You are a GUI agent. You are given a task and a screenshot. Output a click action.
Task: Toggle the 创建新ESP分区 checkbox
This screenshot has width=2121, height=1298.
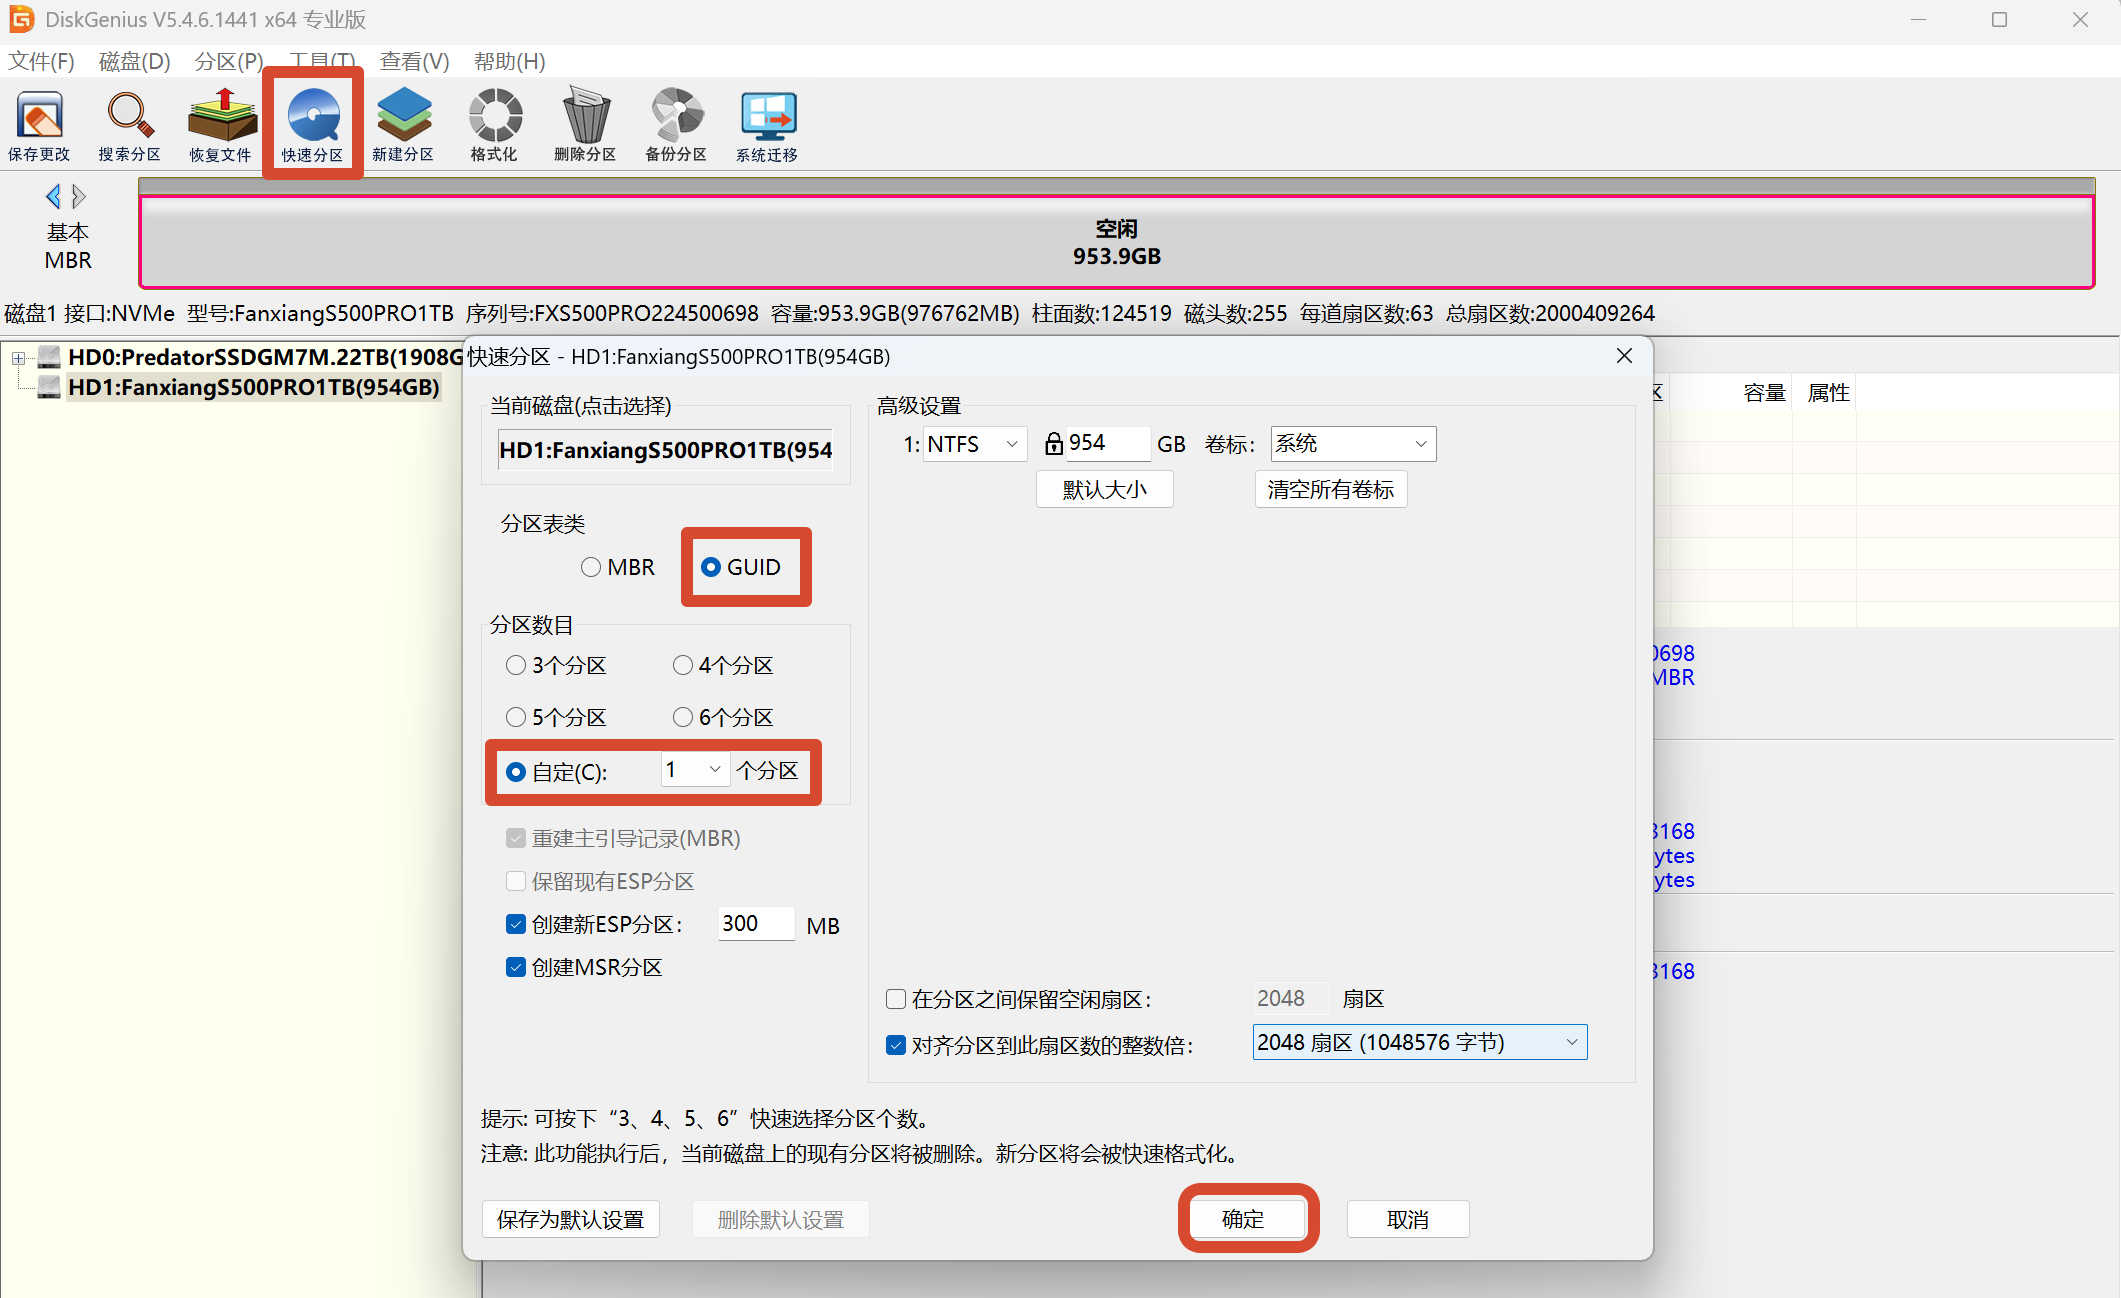[516, 924]
